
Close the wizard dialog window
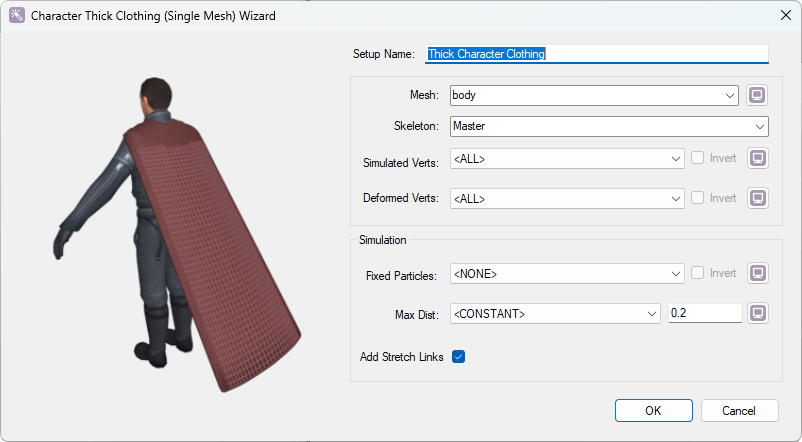click(x=786, y=15)
